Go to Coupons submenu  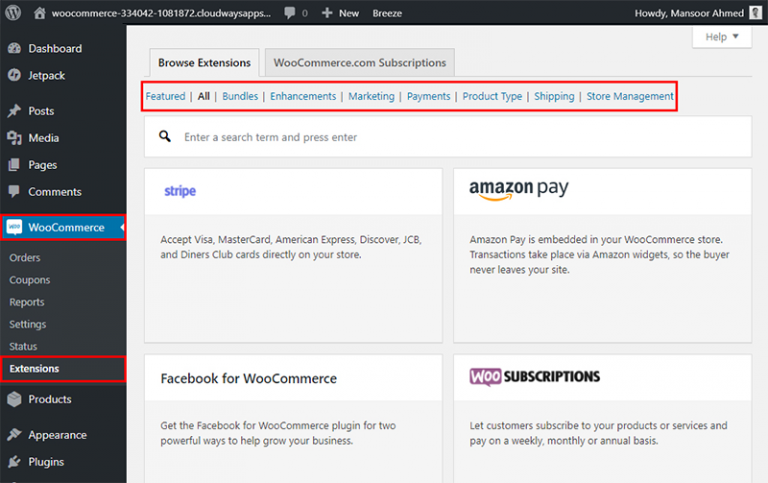pos(29,280)
